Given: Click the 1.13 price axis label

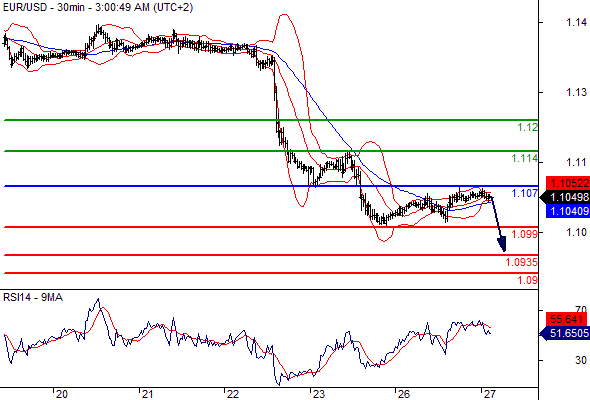Looking at the screenshot, I should pyautogui.click(x=576, y=92).
